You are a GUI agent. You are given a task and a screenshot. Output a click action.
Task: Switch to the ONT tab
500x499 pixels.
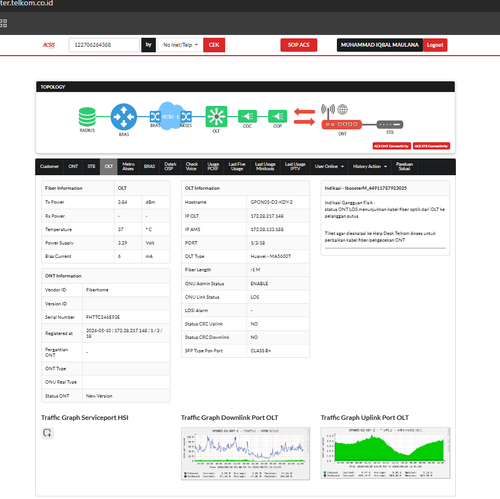pyautogui.click(x=73, y=166)
